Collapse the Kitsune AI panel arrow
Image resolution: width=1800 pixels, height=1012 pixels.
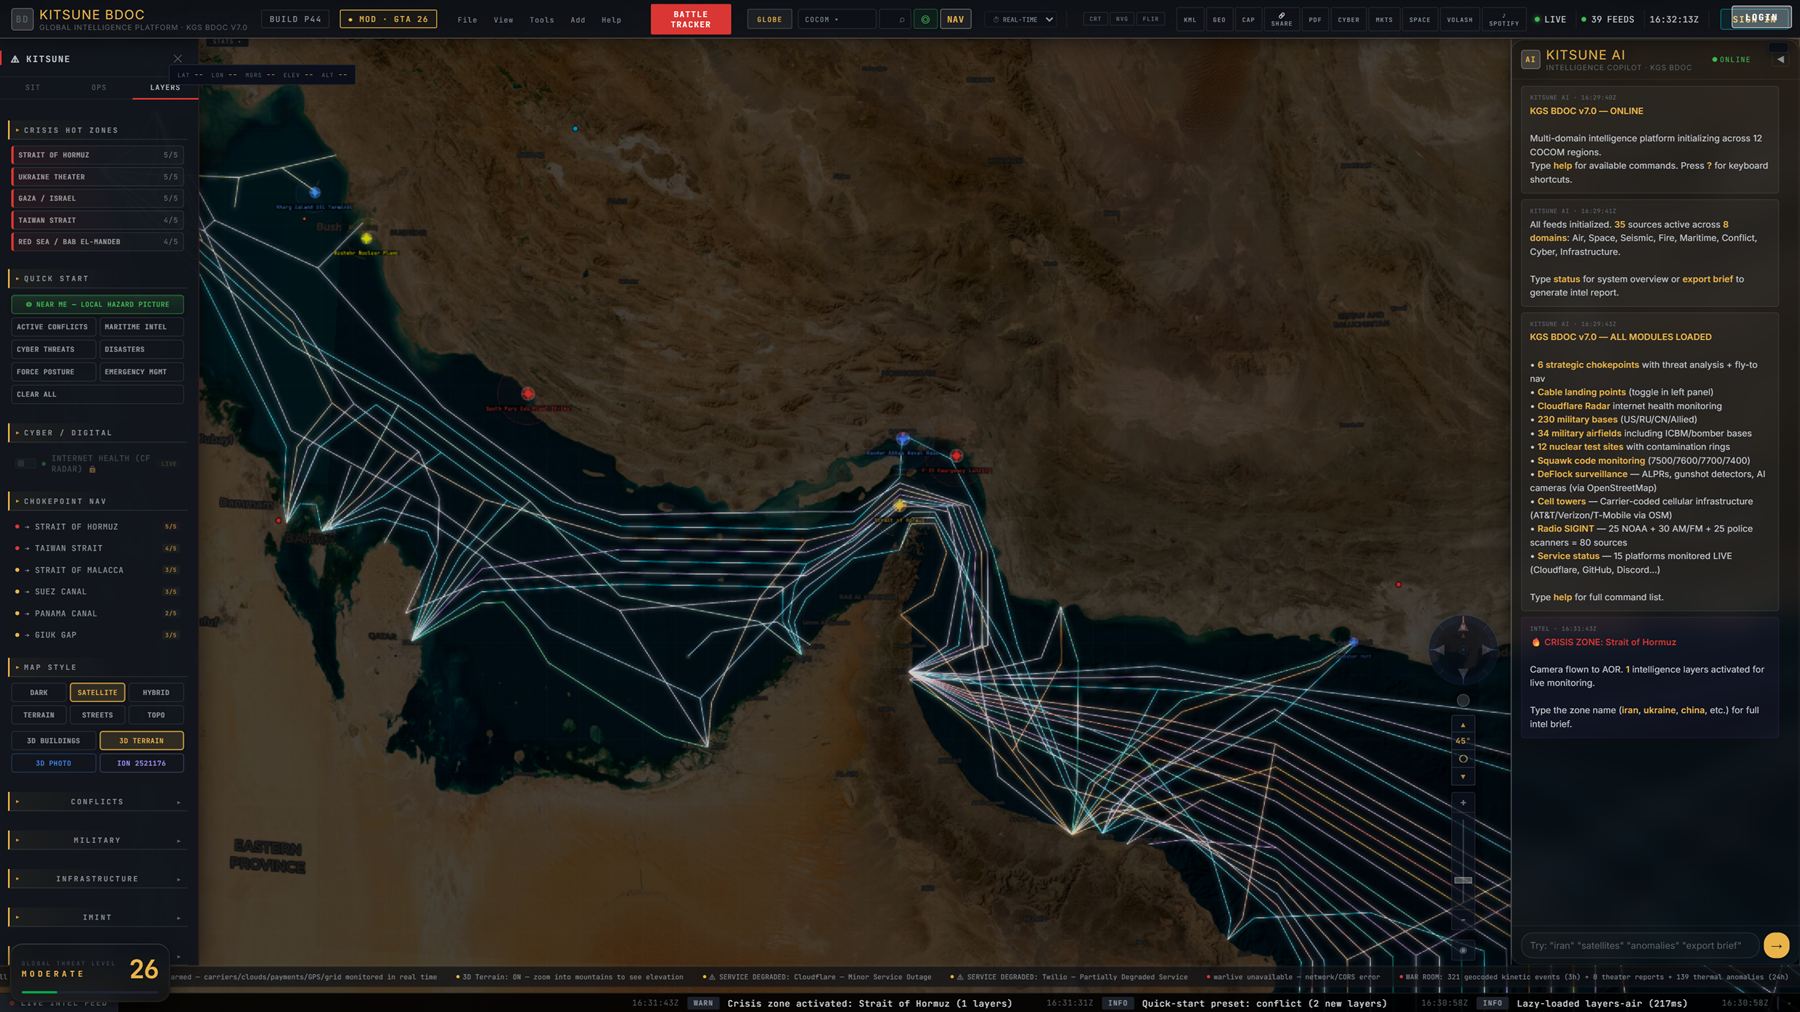(x=1780, y=60)
